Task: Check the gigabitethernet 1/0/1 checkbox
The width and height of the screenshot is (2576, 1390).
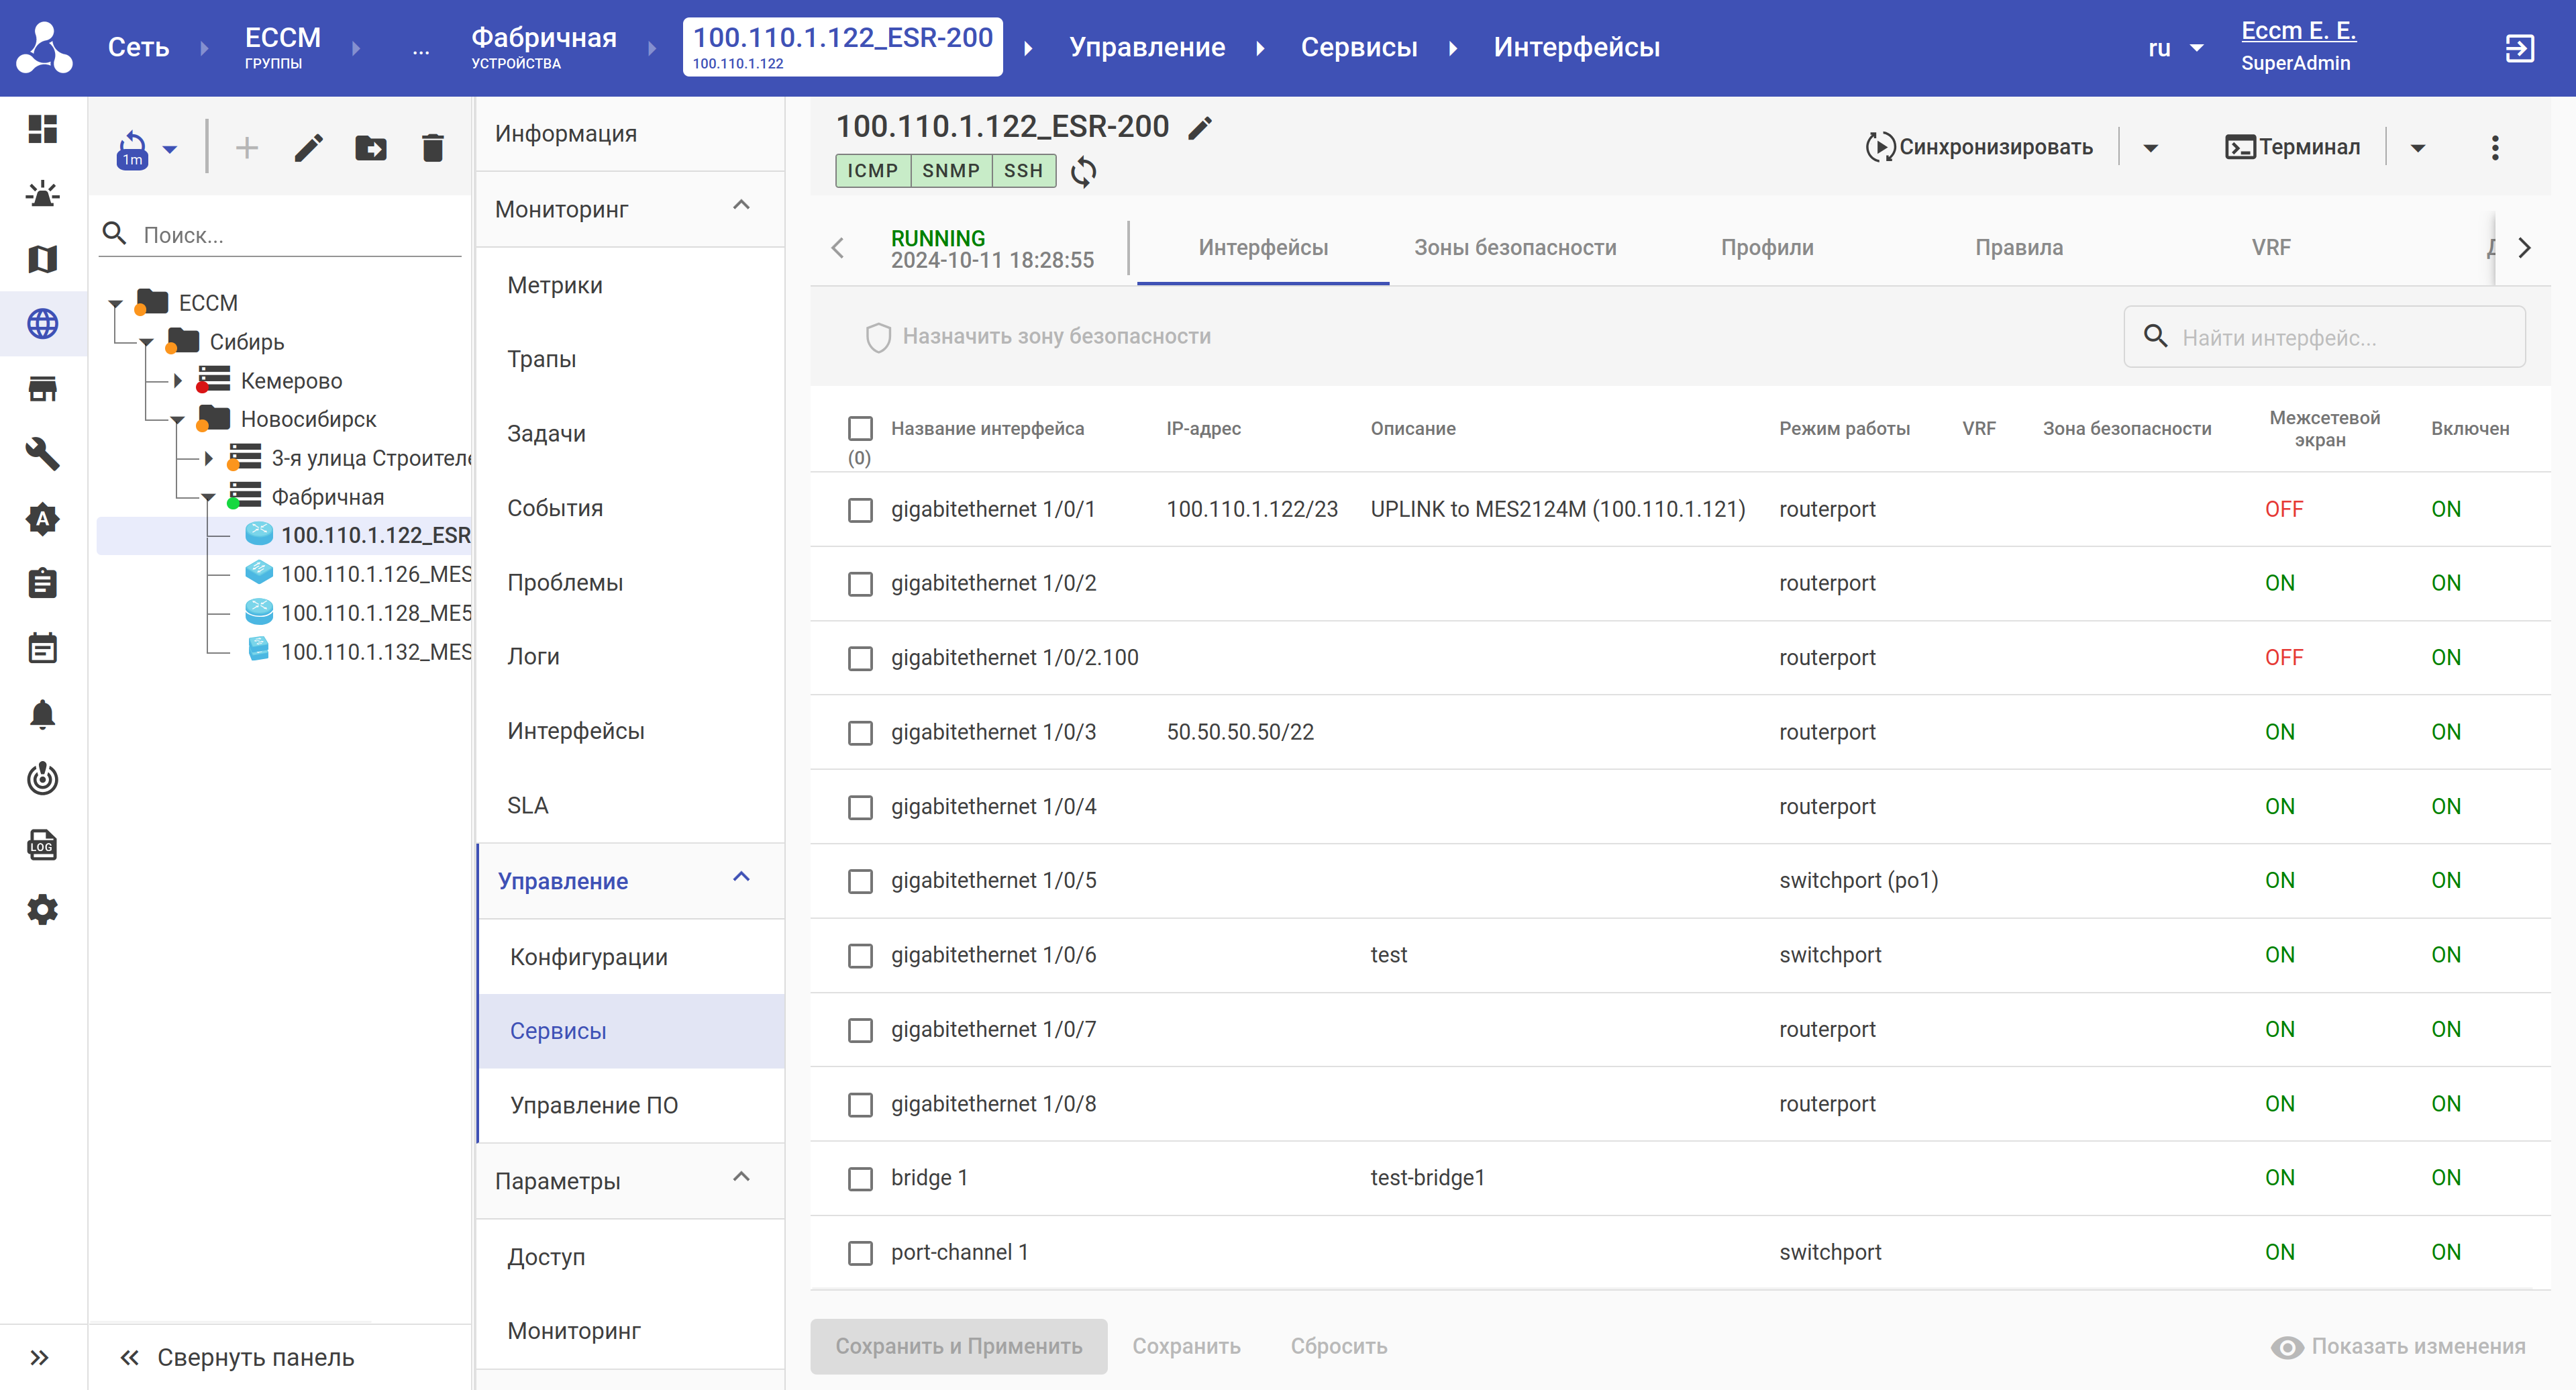Action: 860,510
